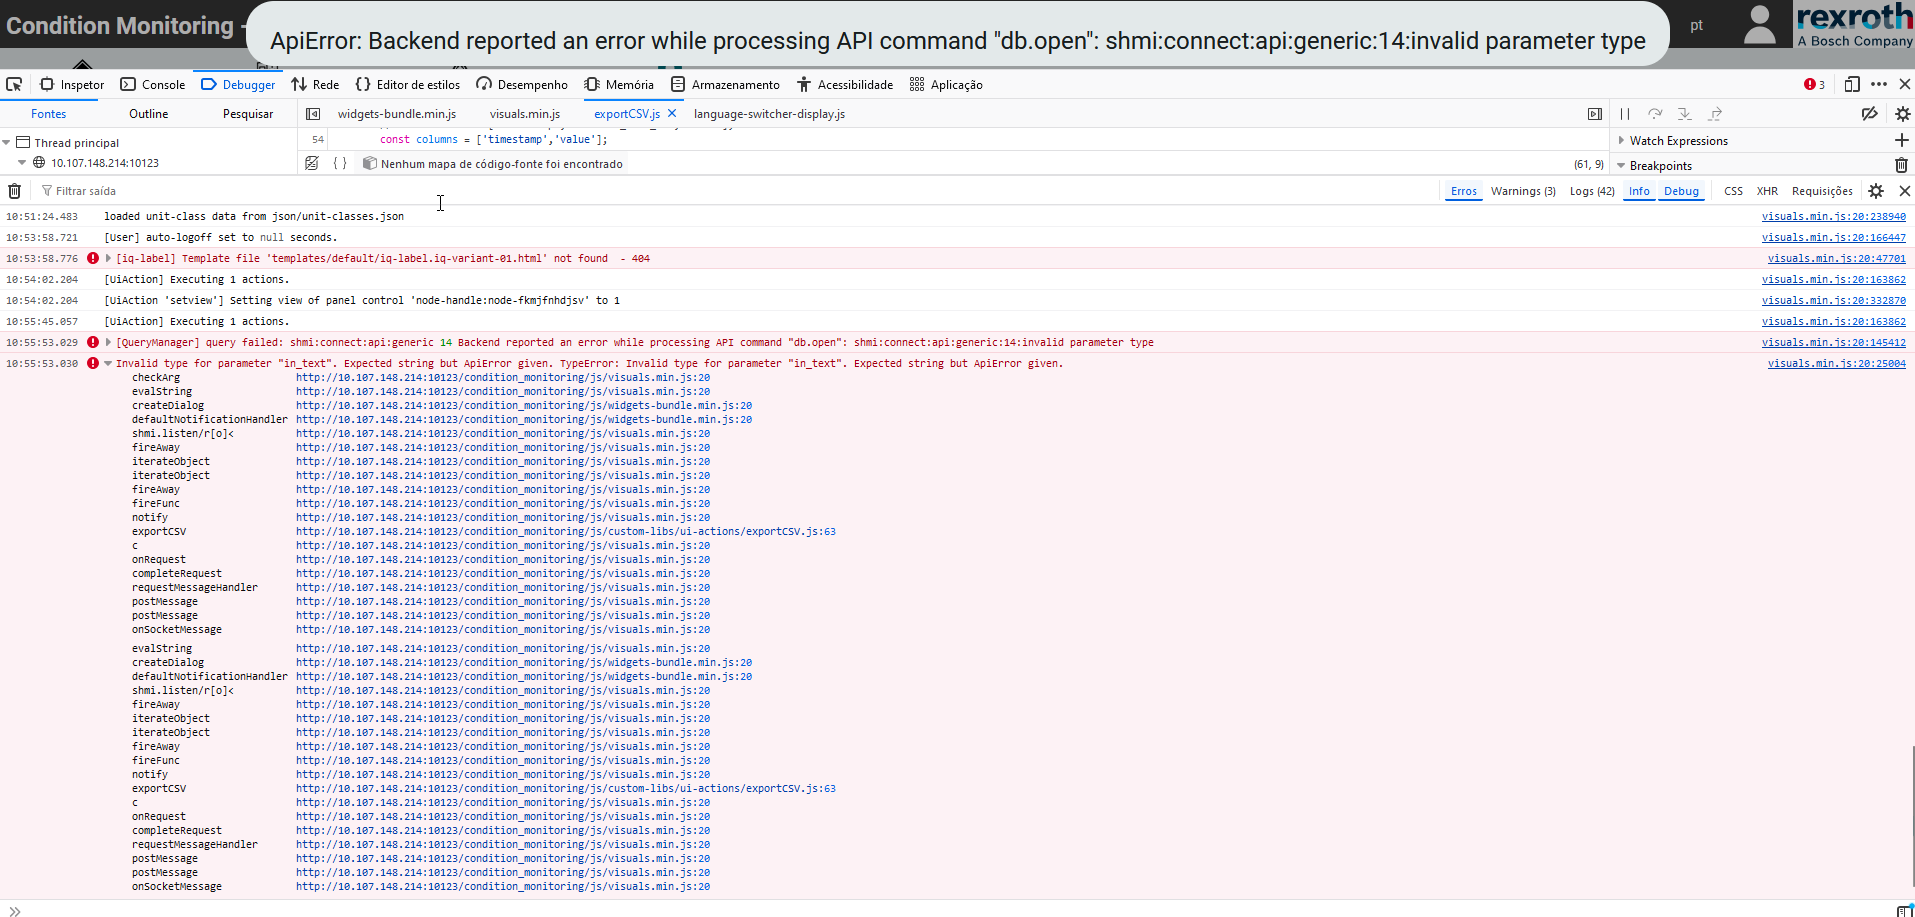Switch to the Rede tab
1915x917 pixels.
tap(315, 85)
